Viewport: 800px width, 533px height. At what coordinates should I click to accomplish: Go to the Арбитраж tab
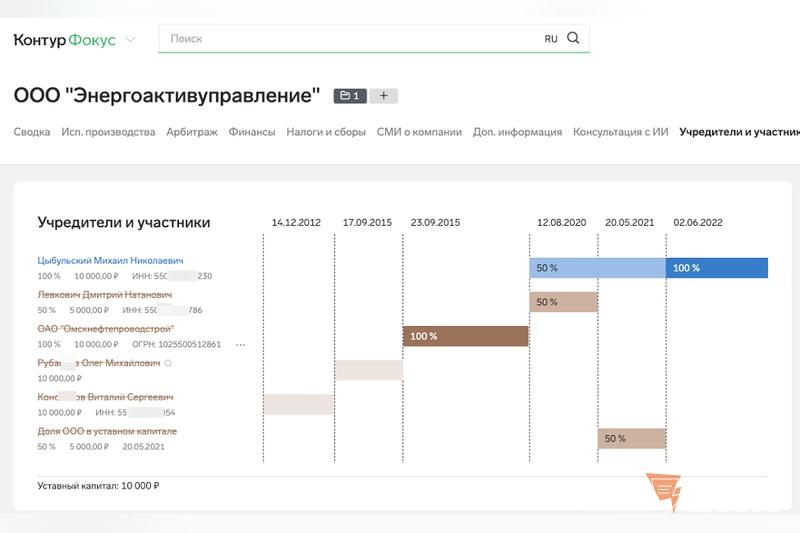191,132
